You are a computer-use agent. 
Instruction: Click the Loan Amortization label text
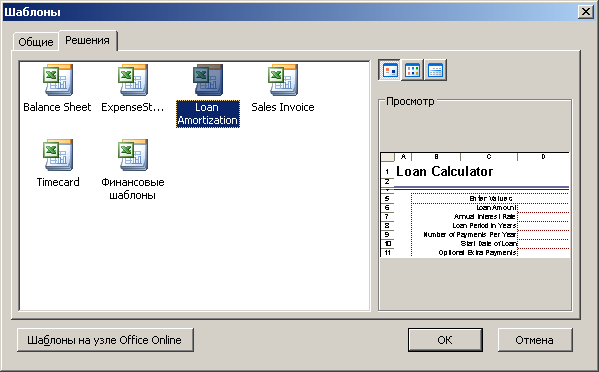[x=207, y=114]
